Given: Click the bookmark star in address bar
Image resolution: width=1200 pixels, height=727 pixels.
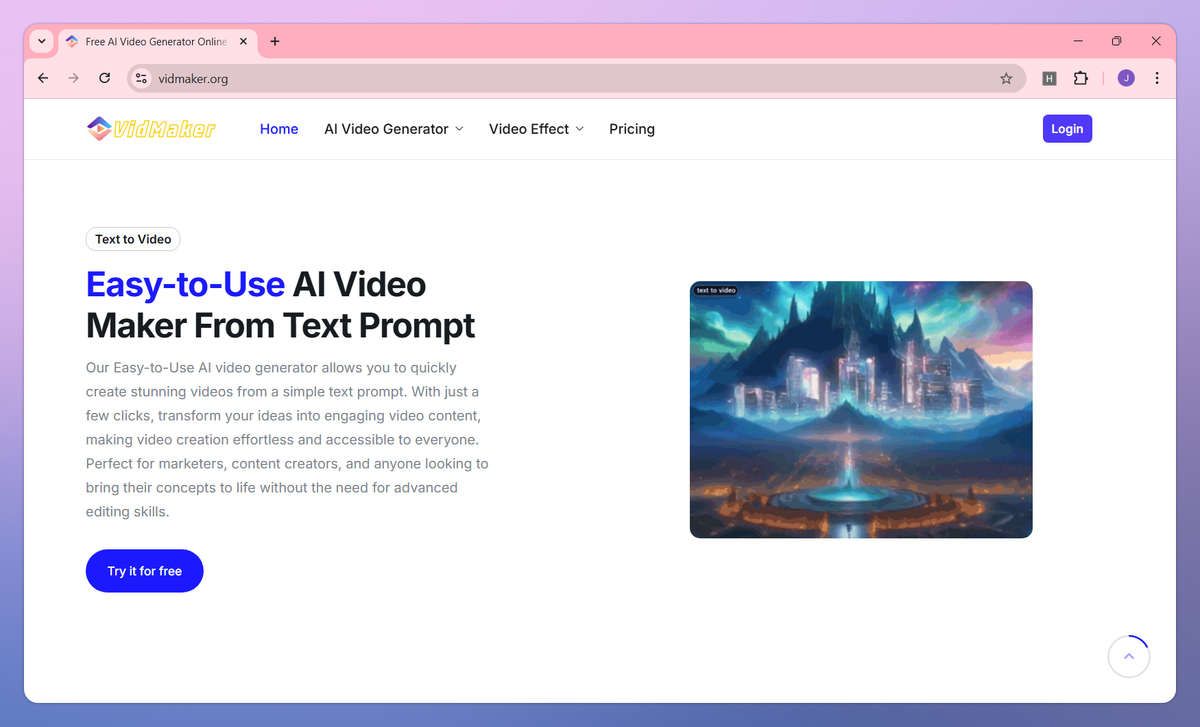Looking at the screenshot, I should coord(1006,77).
